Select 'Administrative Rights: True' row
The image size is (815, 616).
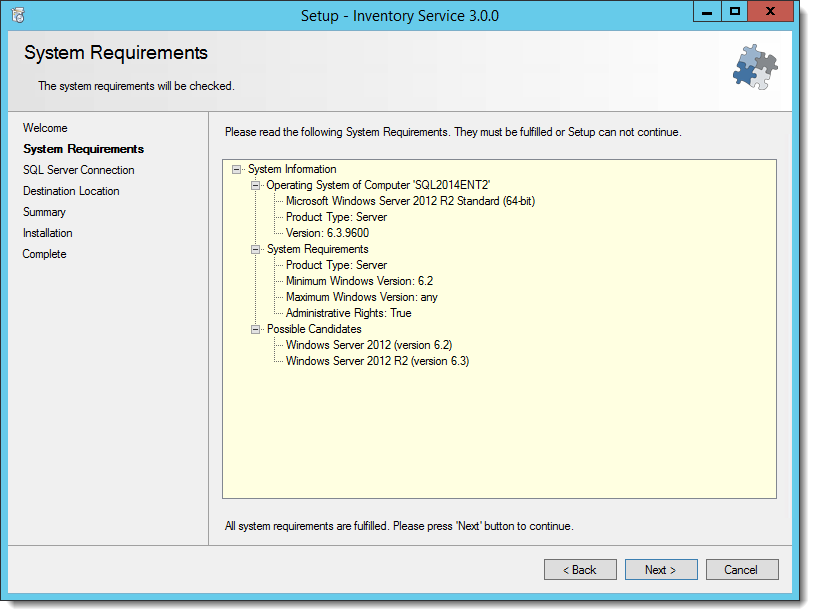[x=348, y=313]
